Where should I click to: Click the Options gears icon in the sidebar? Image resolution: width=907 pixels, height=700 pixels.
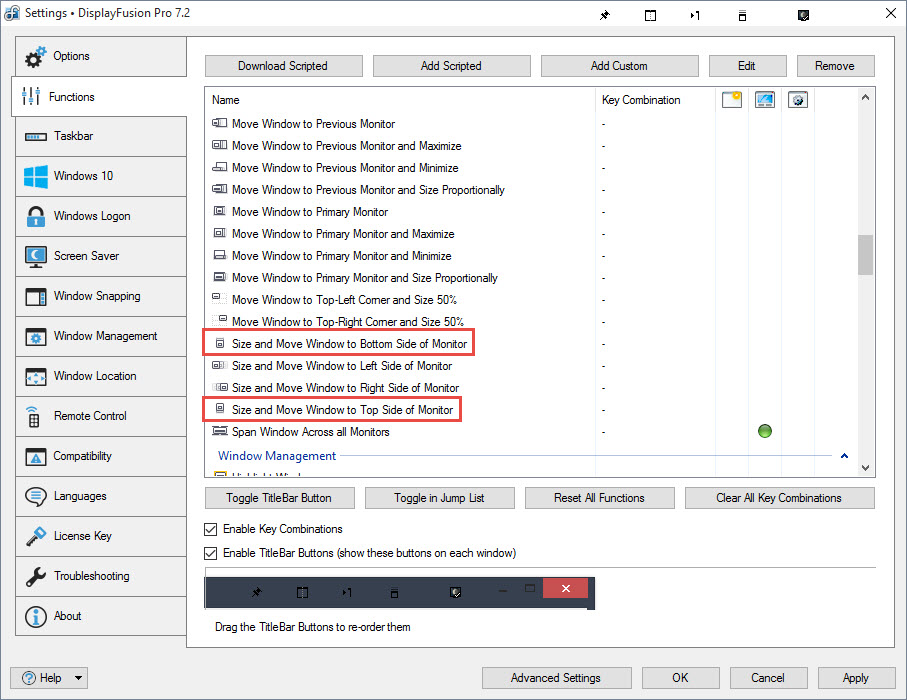(x=35, y=56)
